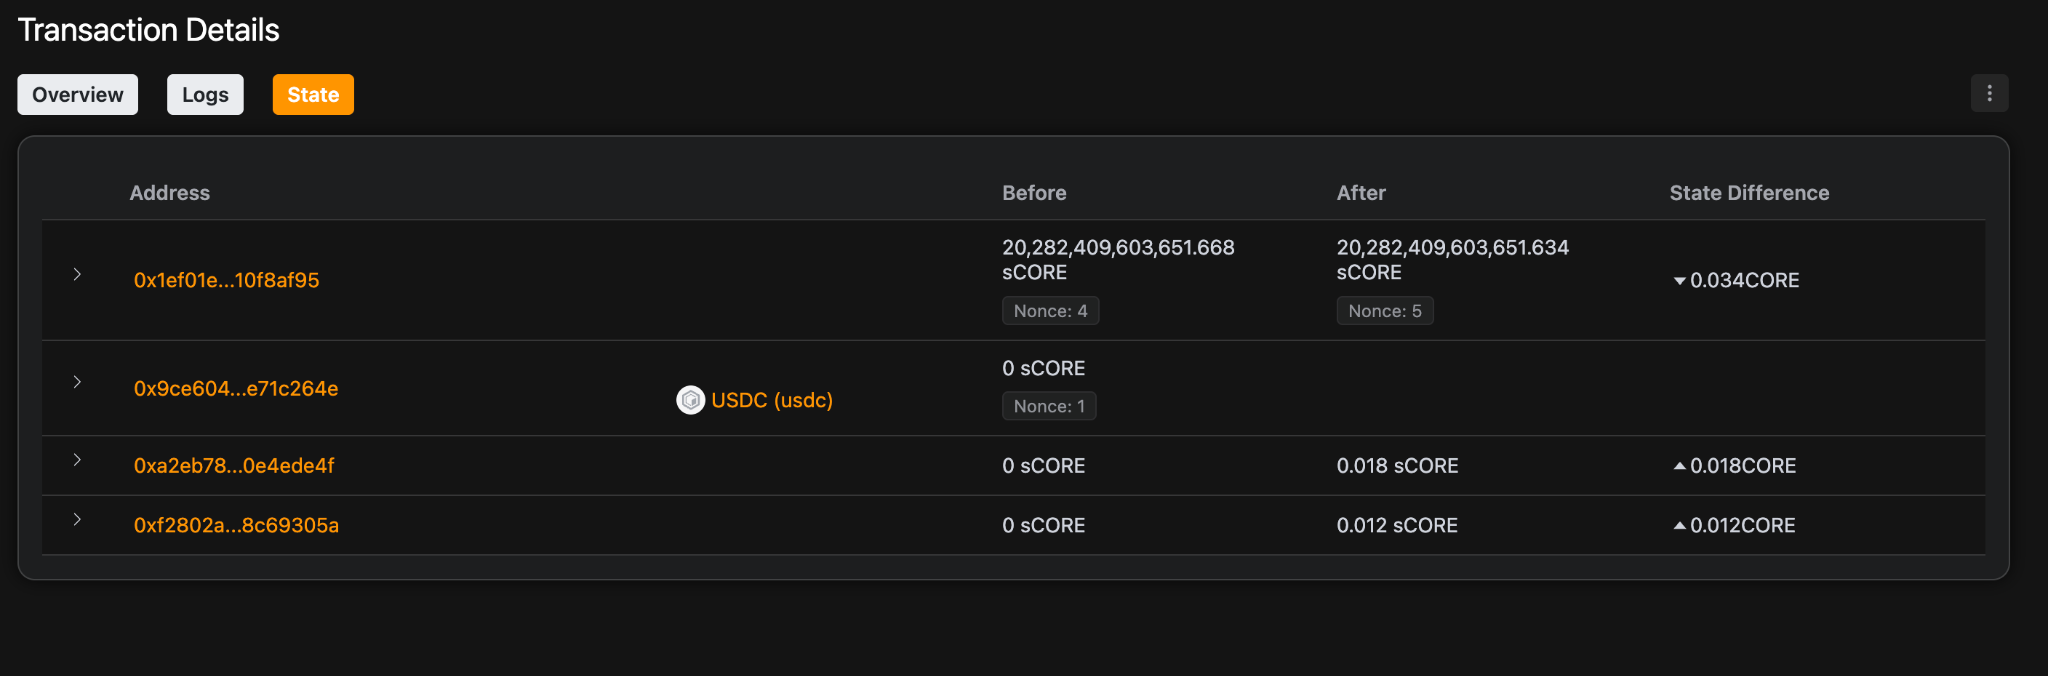The width and height of the screenshot is (2048, 676).
Task: Click the 20,282,409,603,651.668 sCORE before balance
Action: [1119, 260]
